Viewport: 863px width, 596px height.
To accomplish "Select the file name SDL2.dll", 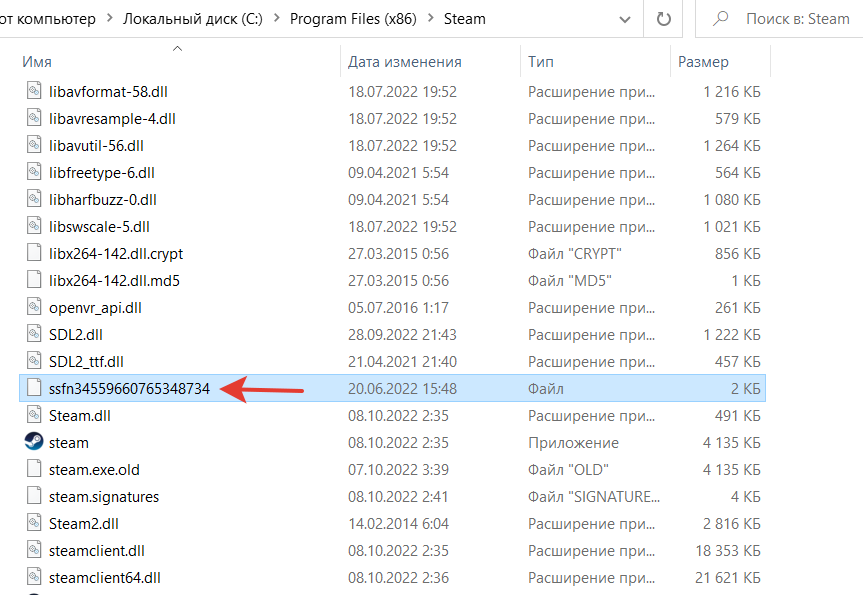I will point(75,334).
